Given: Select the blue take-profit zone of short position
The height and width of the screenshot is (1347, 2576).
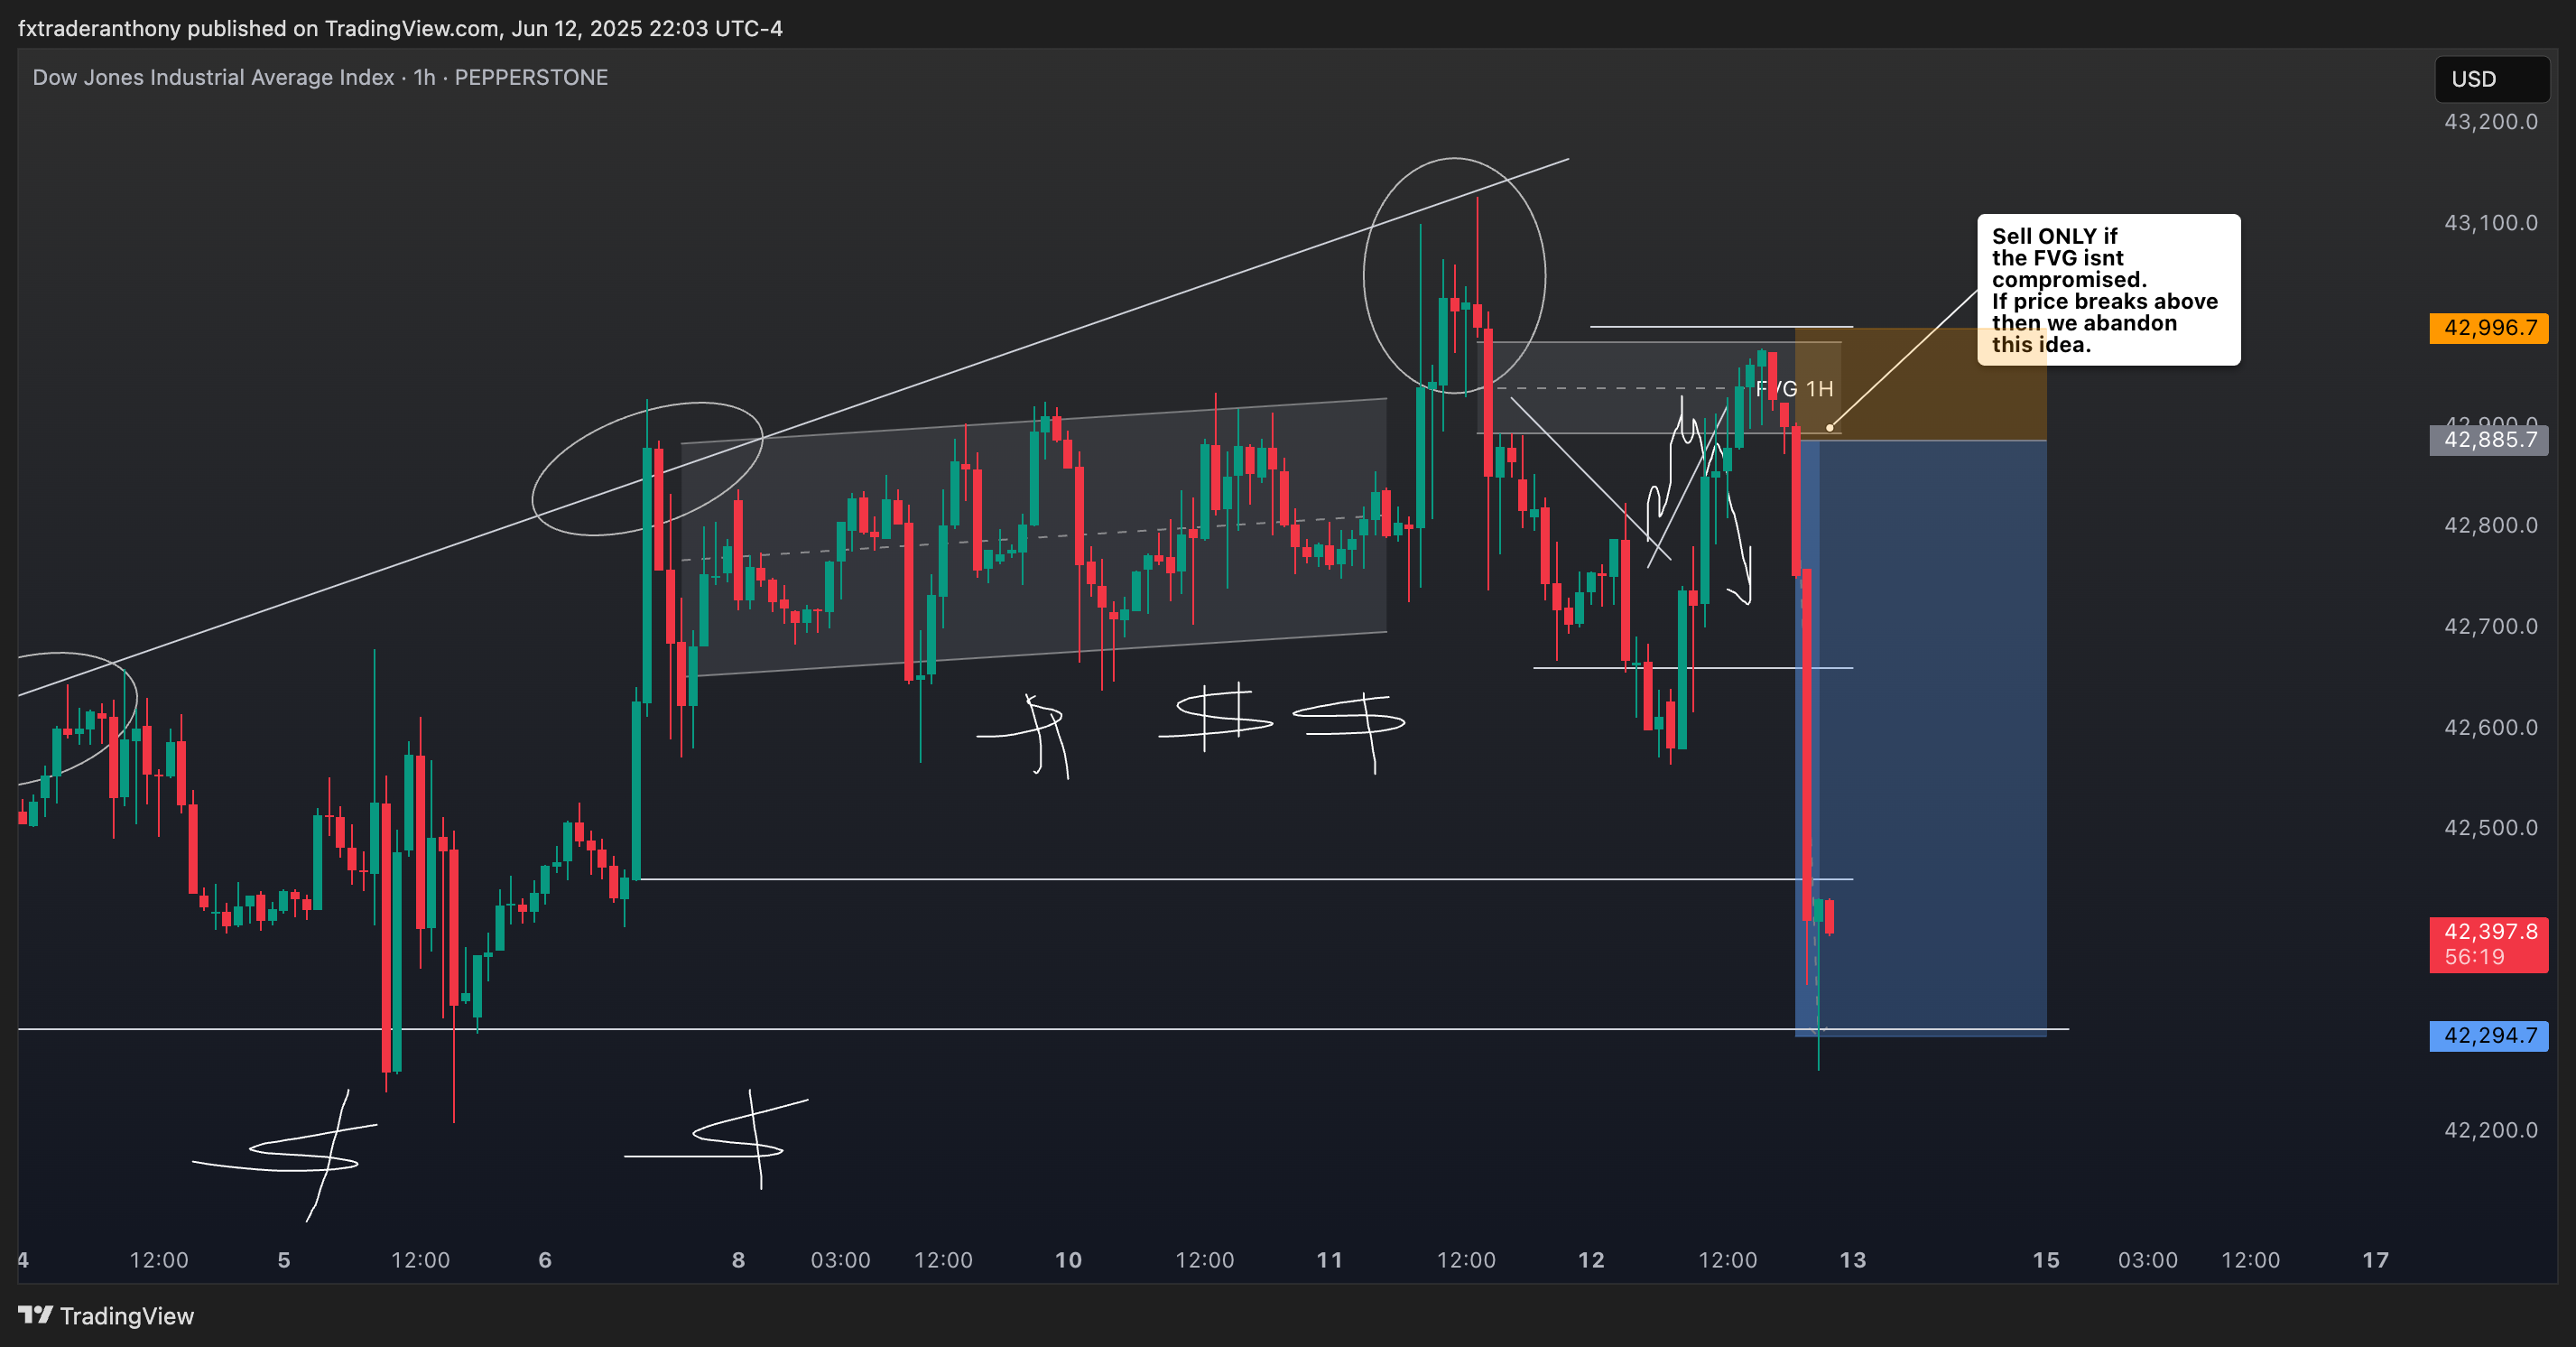Looking at the screenshot, I should click(x=1921, y=738).
